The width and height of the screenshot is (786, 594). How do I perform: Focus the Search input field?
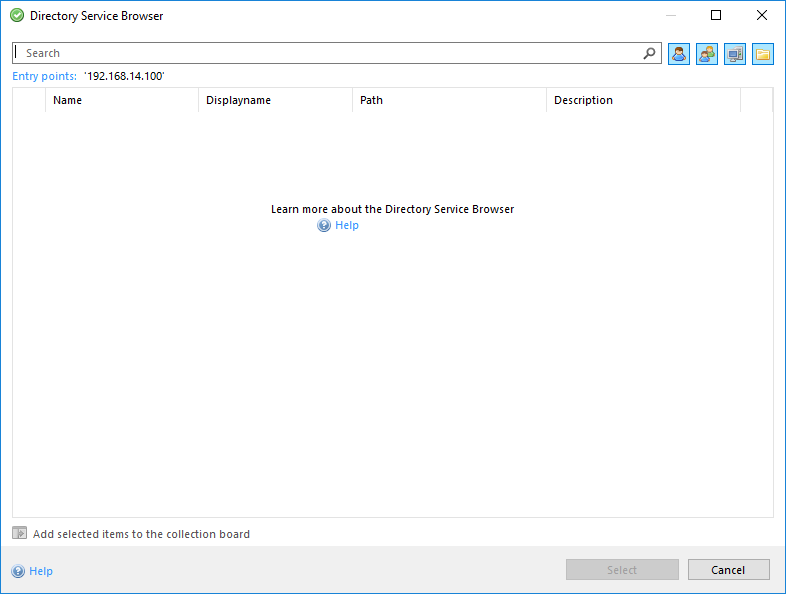point(330,53)
